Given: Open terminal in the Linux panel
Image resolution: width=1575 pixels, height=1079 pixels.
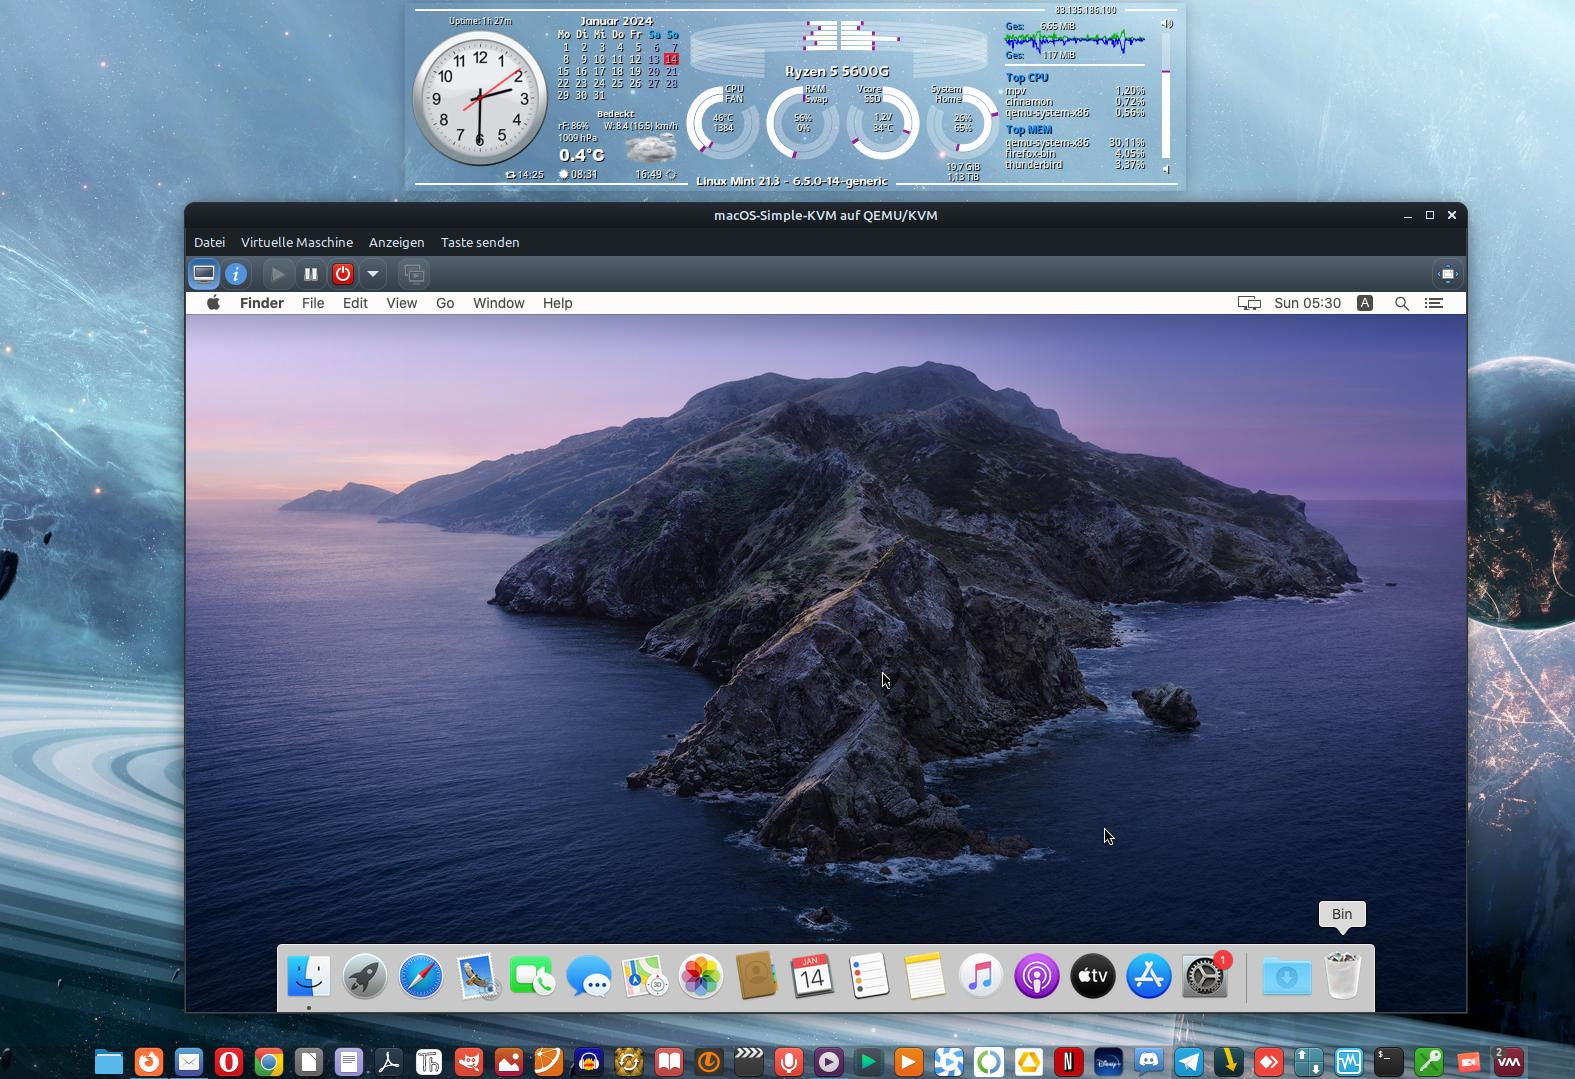Looking at the screenshot, I should coord(1389,1061).
